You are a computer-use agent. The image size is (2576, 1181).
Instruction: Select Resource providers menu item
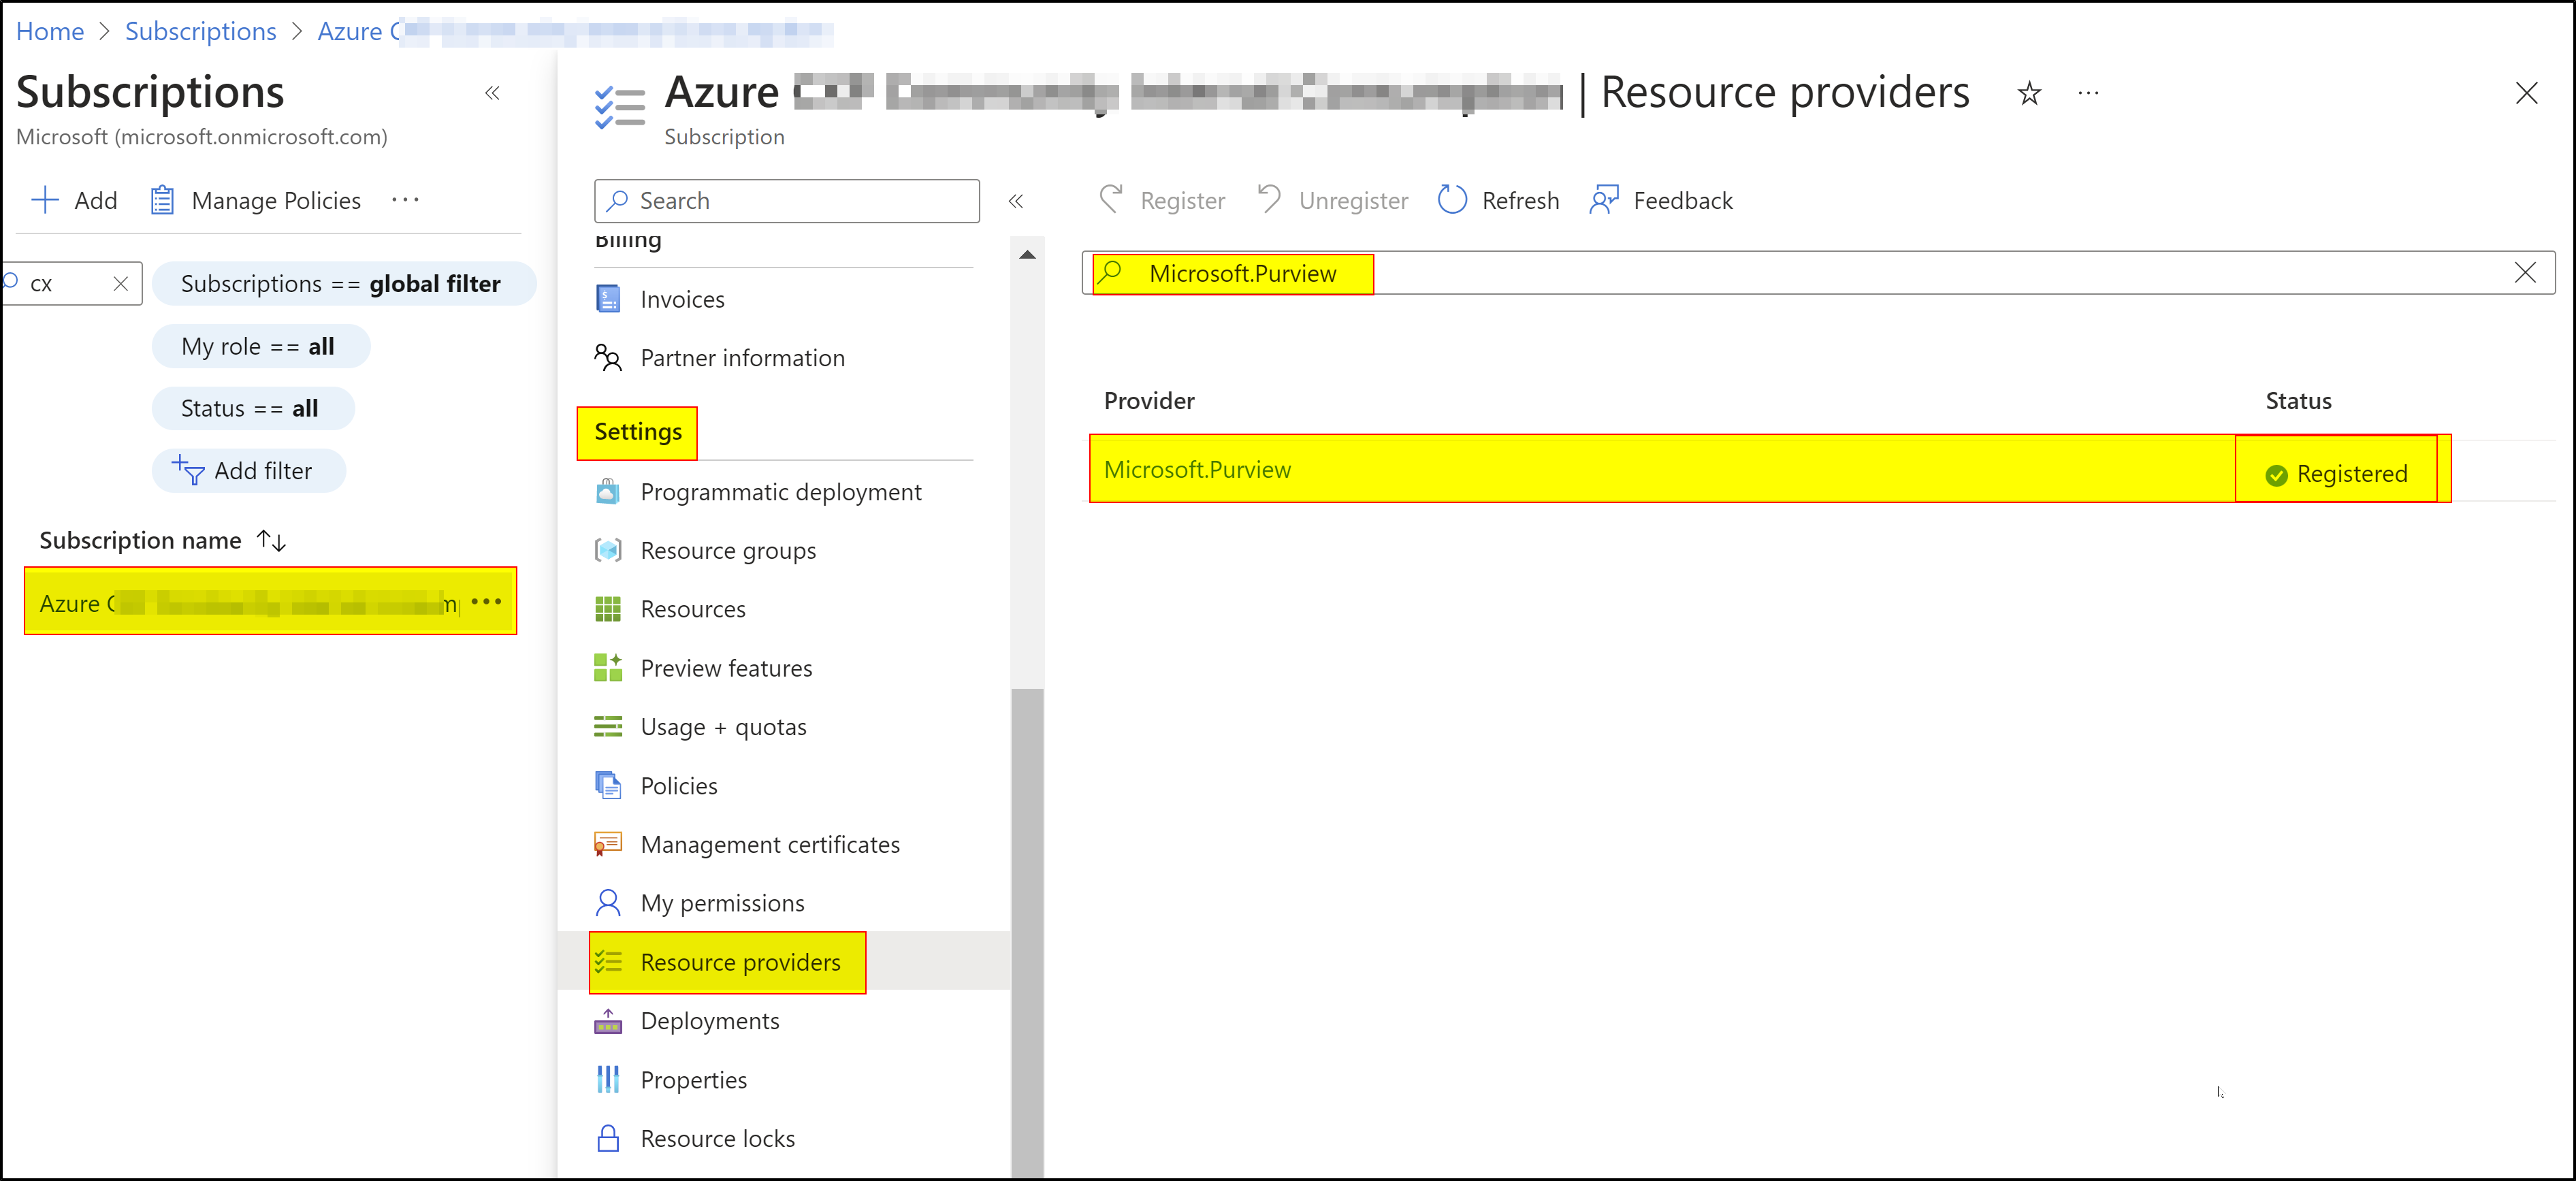740,962
